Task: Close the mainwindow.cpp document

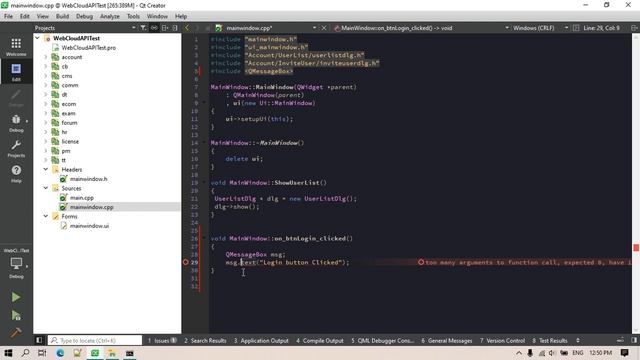Action: pos(324,28)
